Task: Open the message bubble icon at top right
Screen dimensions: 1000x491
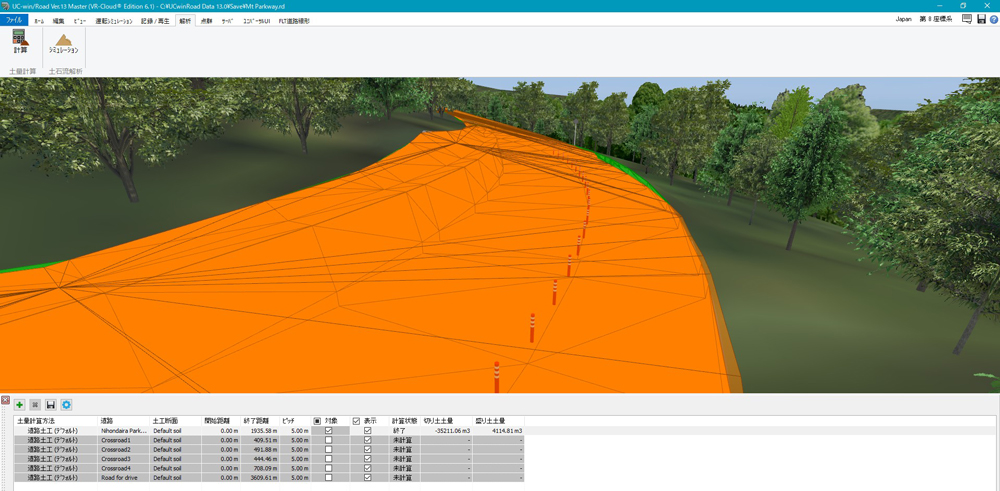Action: point(967,20)
